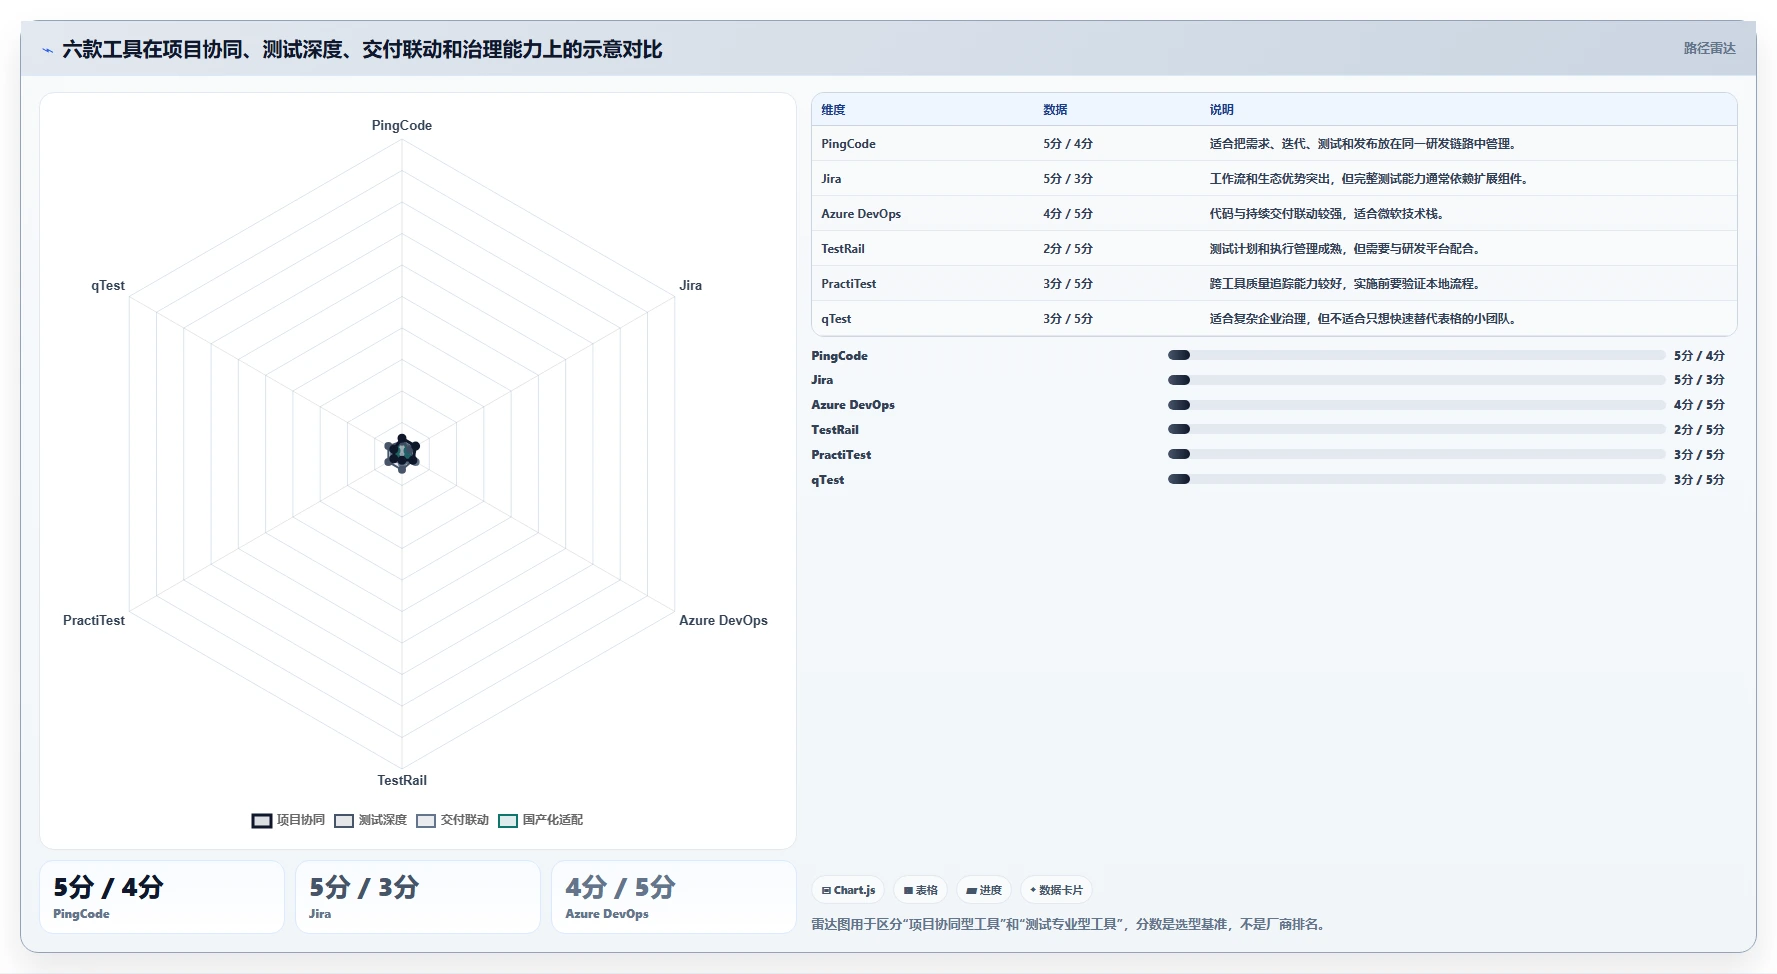Open the PingCode 5分 / 4分 summary card
This screenshot has height=974, width=1777.
162,897
